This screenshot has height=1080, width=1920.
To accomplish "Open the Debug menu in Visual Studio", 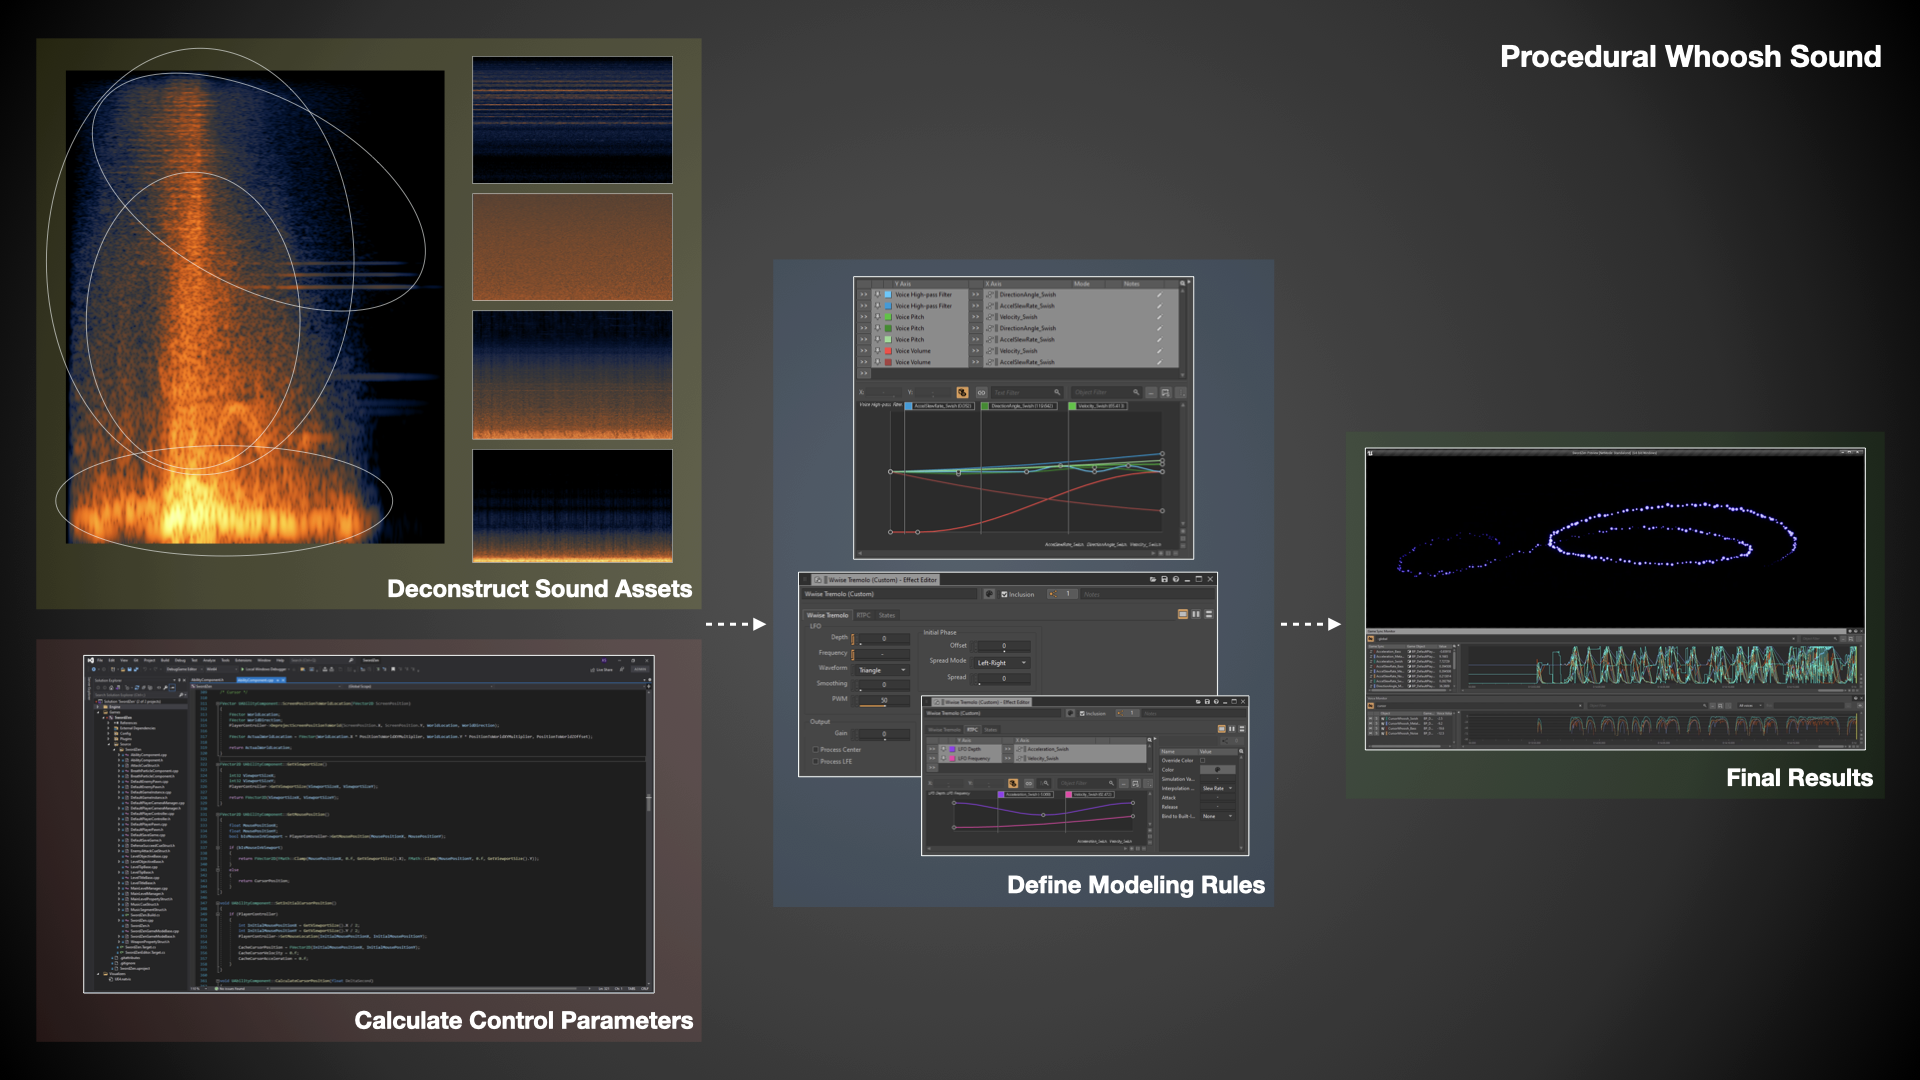I will pos(180,660).
